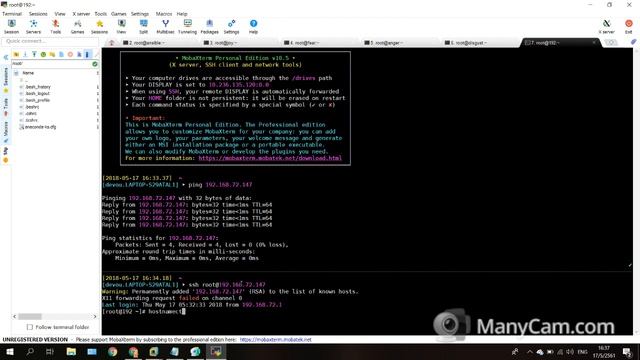
Task: Open Chrome from the taskbar
Action: click(113, 351)
